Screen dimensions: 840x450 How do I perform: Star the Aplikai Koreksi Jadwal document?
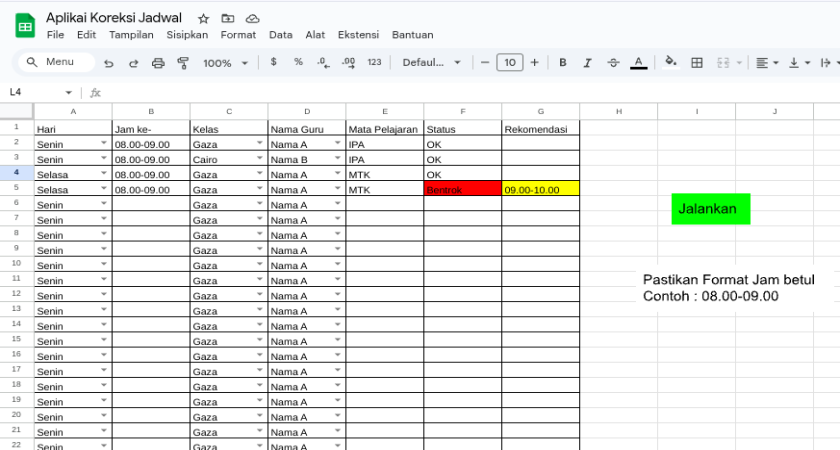coord(204,18)
